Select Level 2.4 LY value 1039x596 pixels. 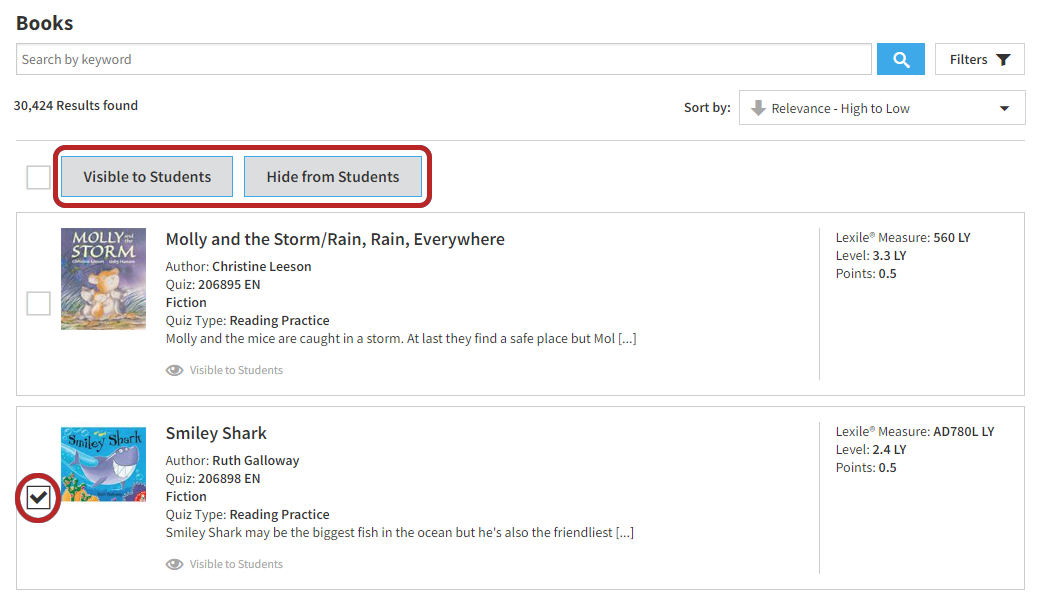click(889, 449)
